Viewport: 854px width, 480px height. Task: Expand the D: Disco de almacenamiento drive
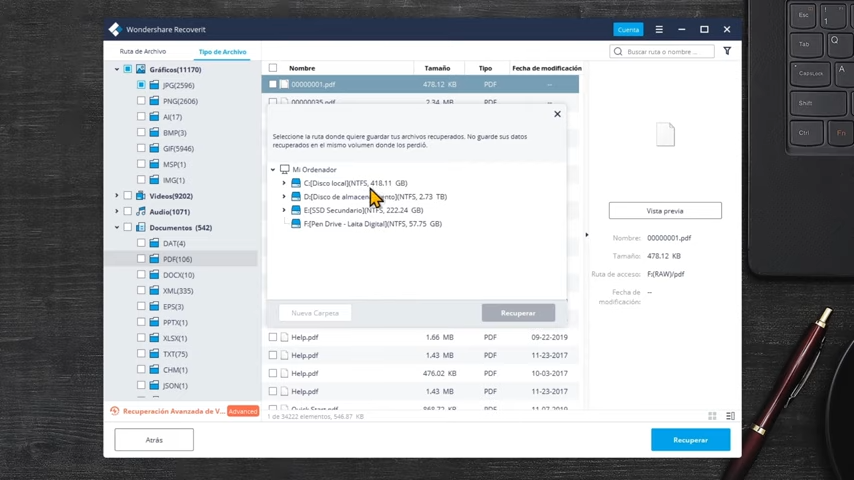point(284,196)
